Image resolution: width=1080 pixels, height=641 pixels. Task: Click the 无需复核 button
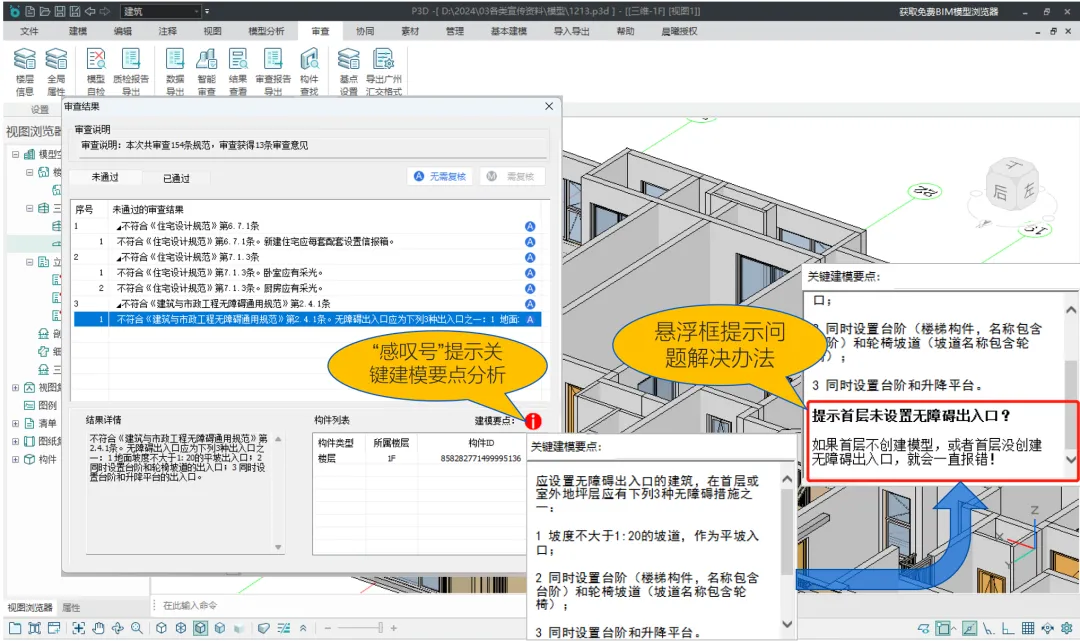coord(439,177)
